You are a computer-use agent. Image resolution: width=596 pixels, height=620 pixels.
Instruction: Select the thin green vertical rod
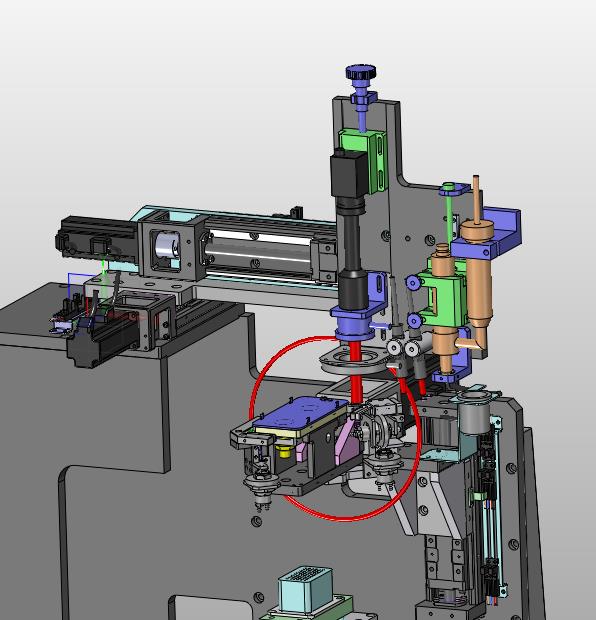coord(450,217)
